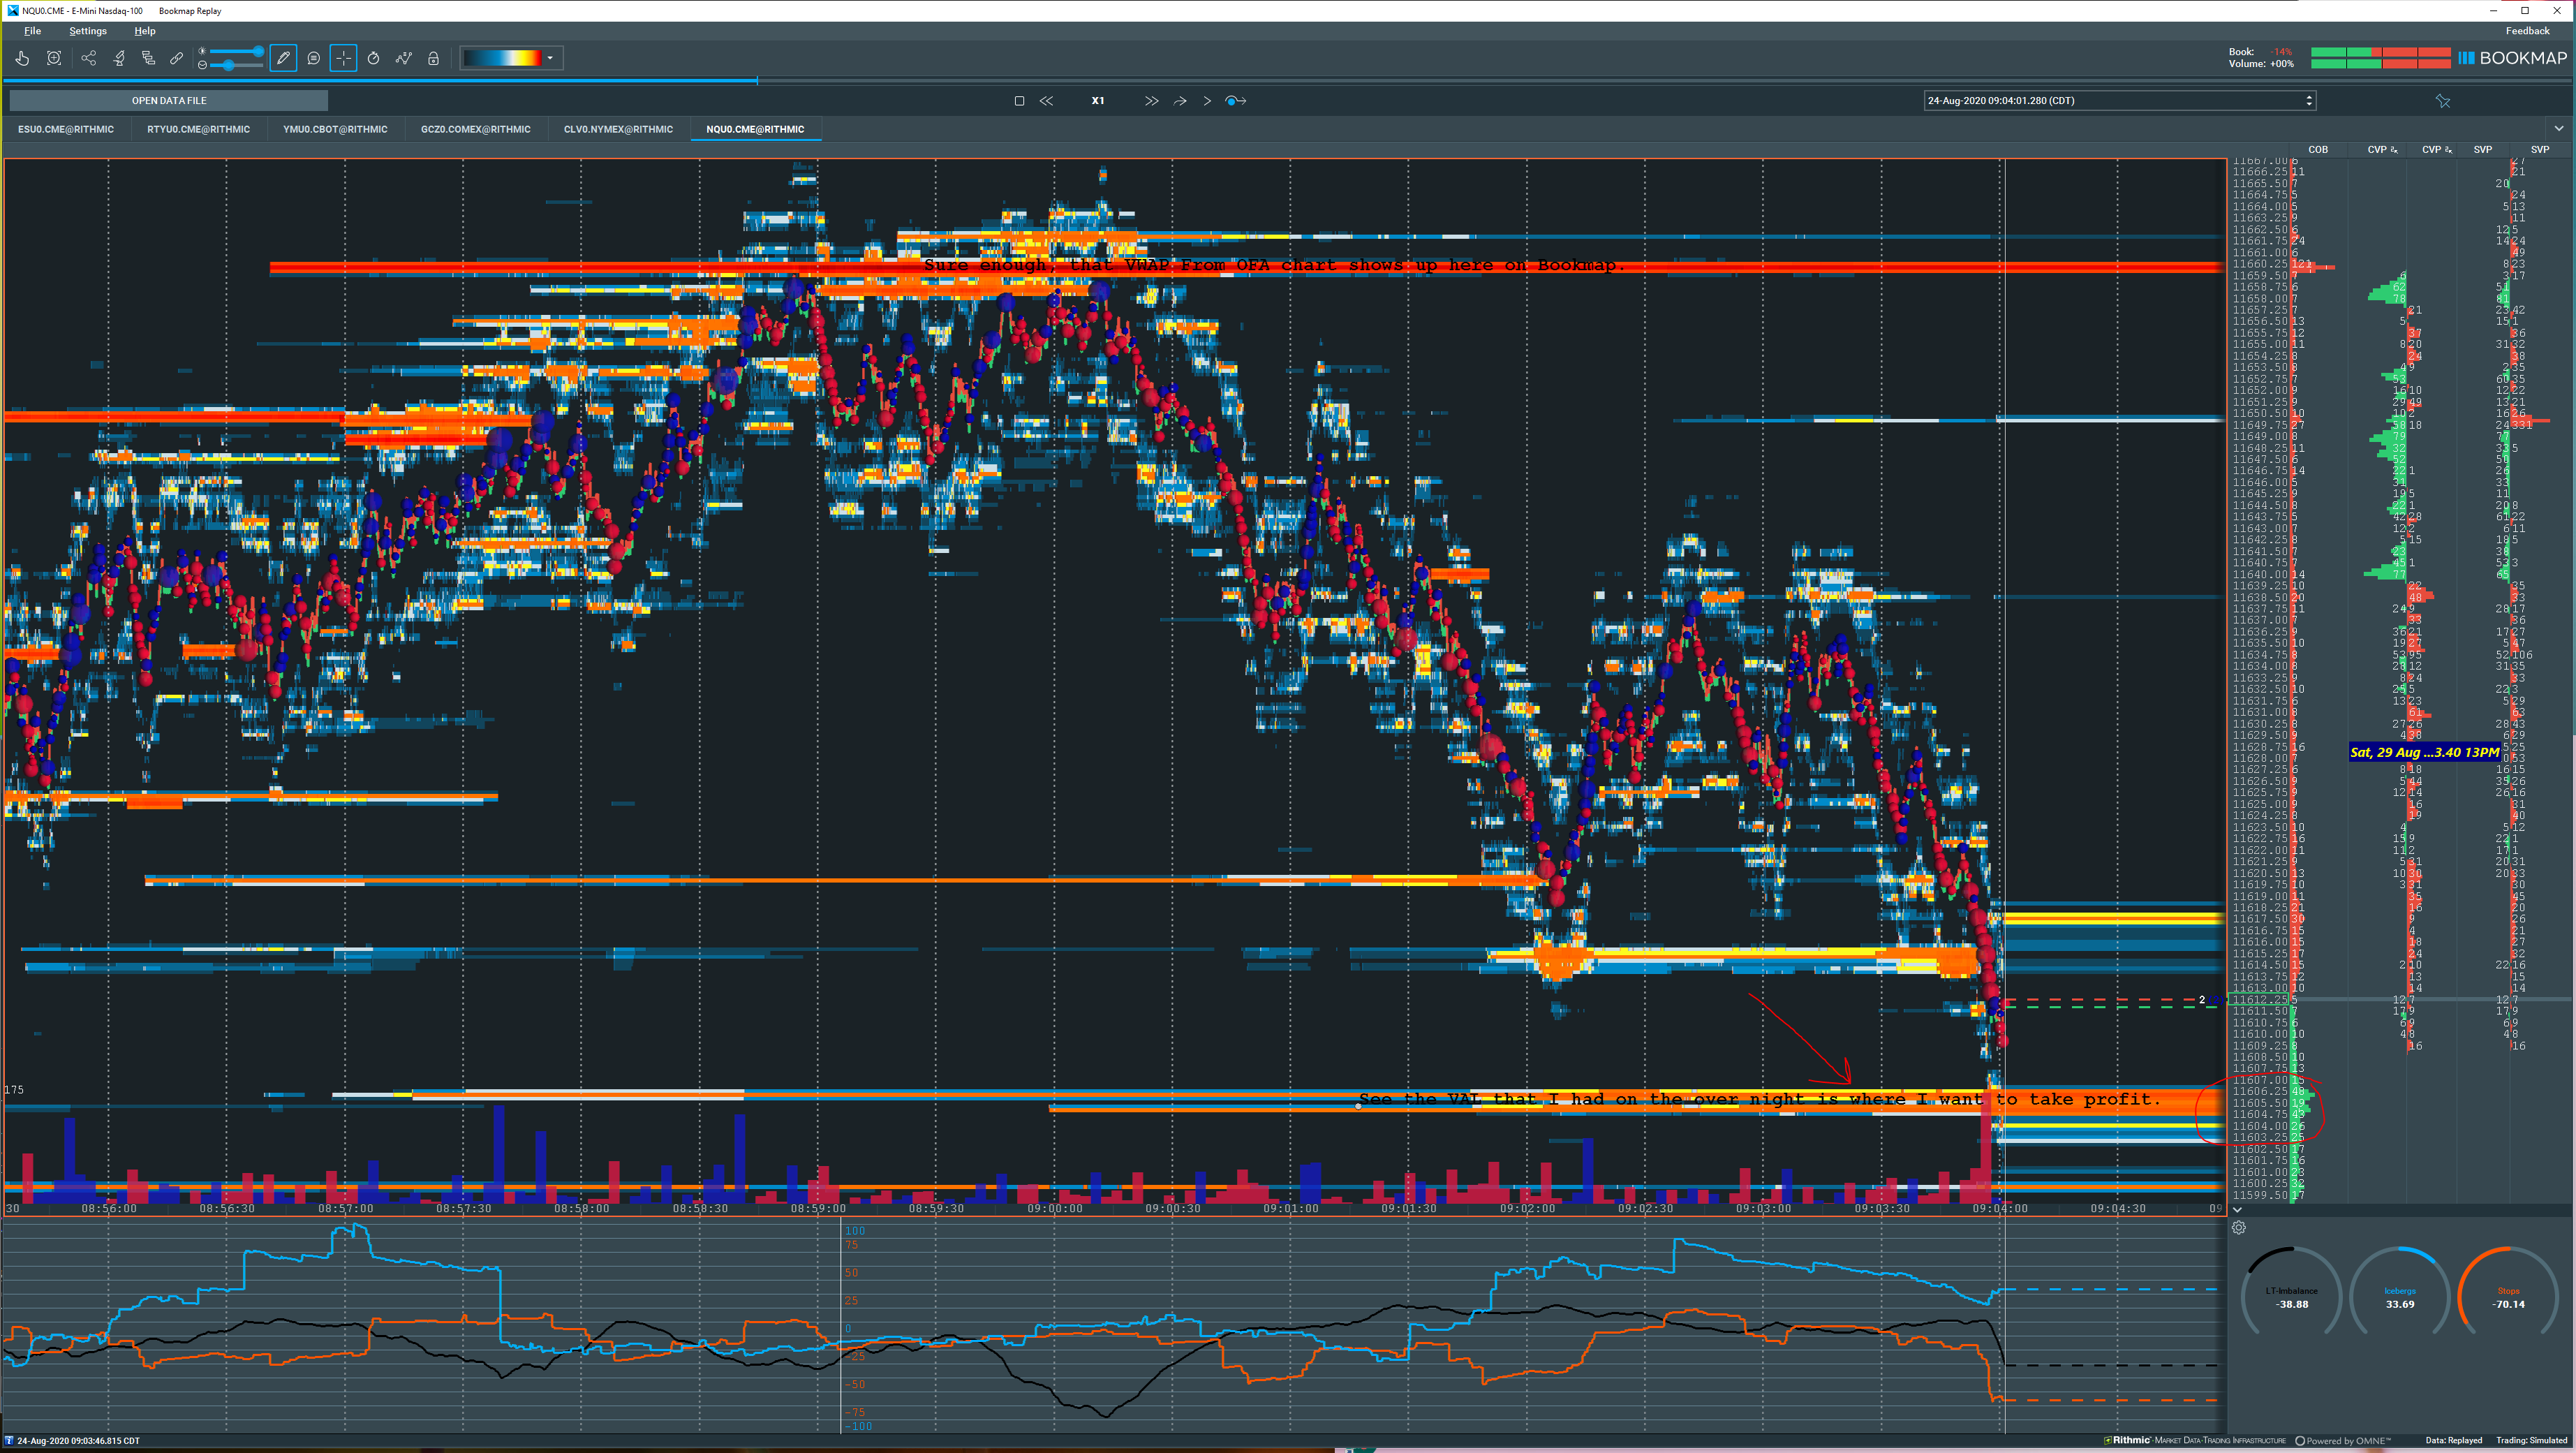Screen dimensions: 2576x1453
Task: Click the Volume imbalance indicator bar
Action: point(2380,64)
